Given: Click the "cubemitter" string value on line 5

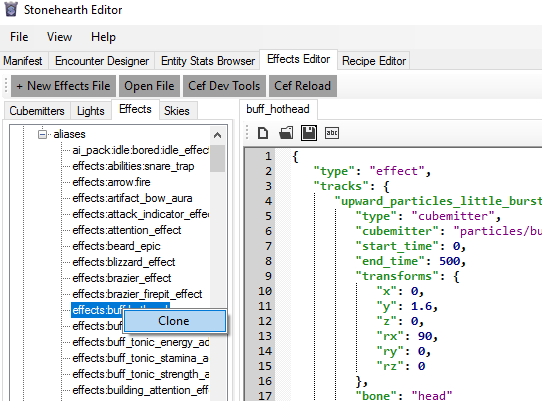Looking at the screenshot, I should coord(453,216).
